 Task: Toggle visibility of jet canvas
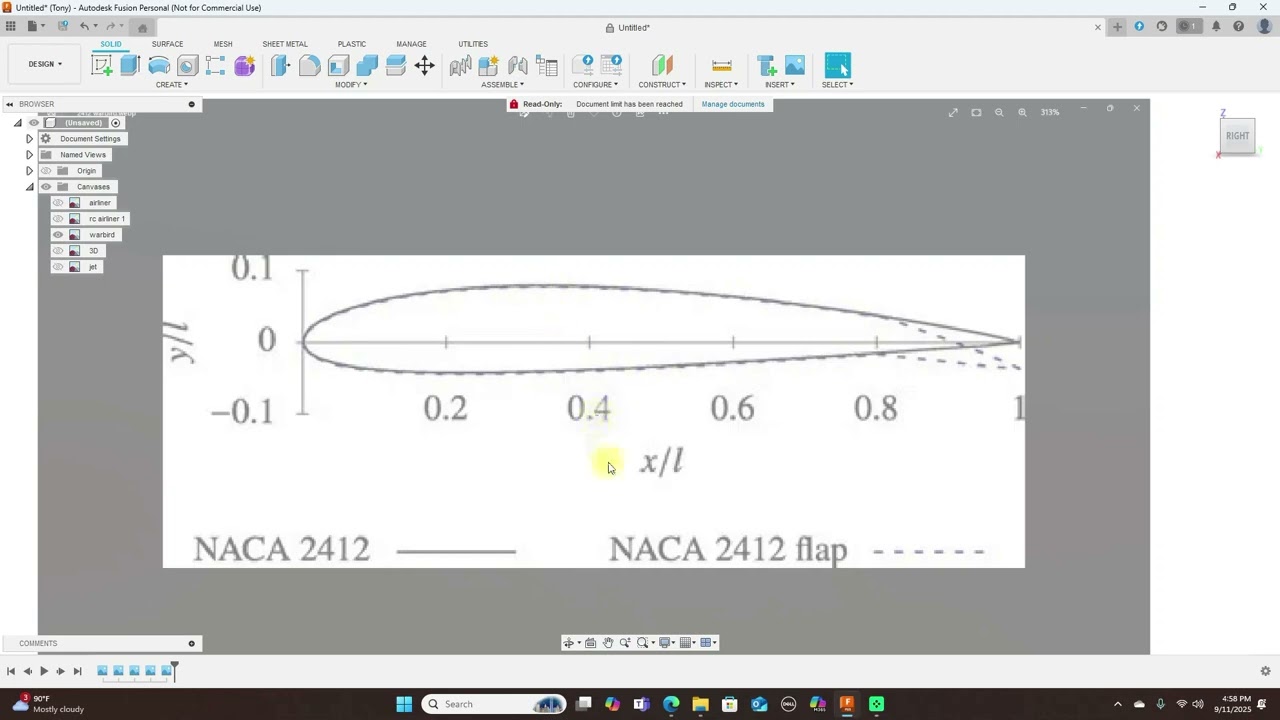click(x=58, y=267)
